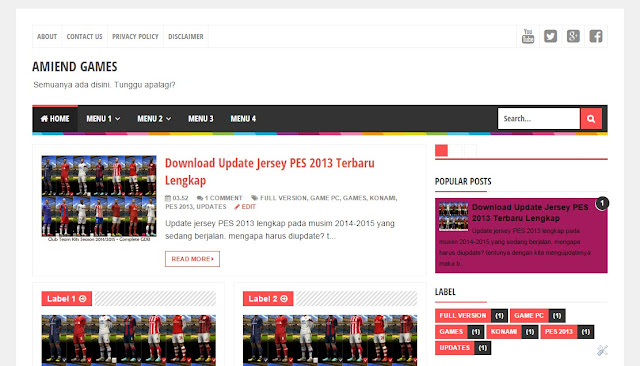Go to HOME in main navigation
The height and width of the screenshot is (366, 640).
(55, 119)
